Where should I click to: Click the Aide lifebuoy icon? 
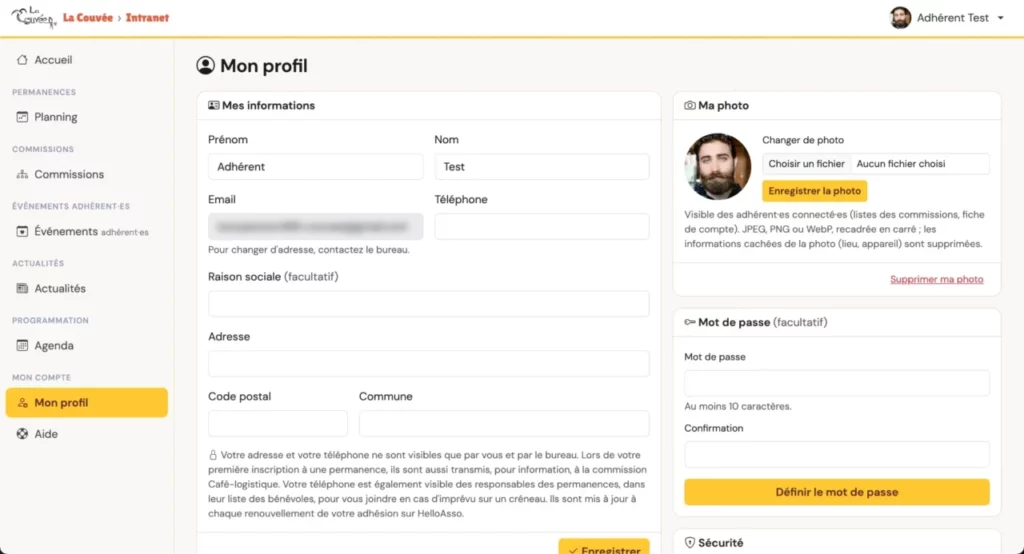22,434
